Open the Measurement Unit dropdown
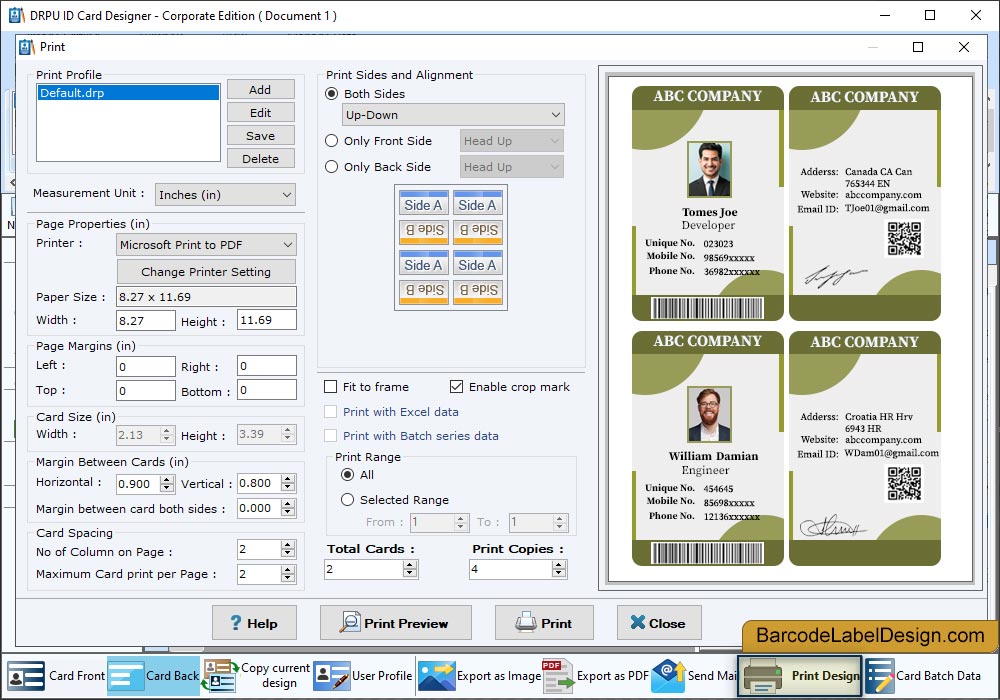Screen dimensions: 1000x700 coord(225,194)
